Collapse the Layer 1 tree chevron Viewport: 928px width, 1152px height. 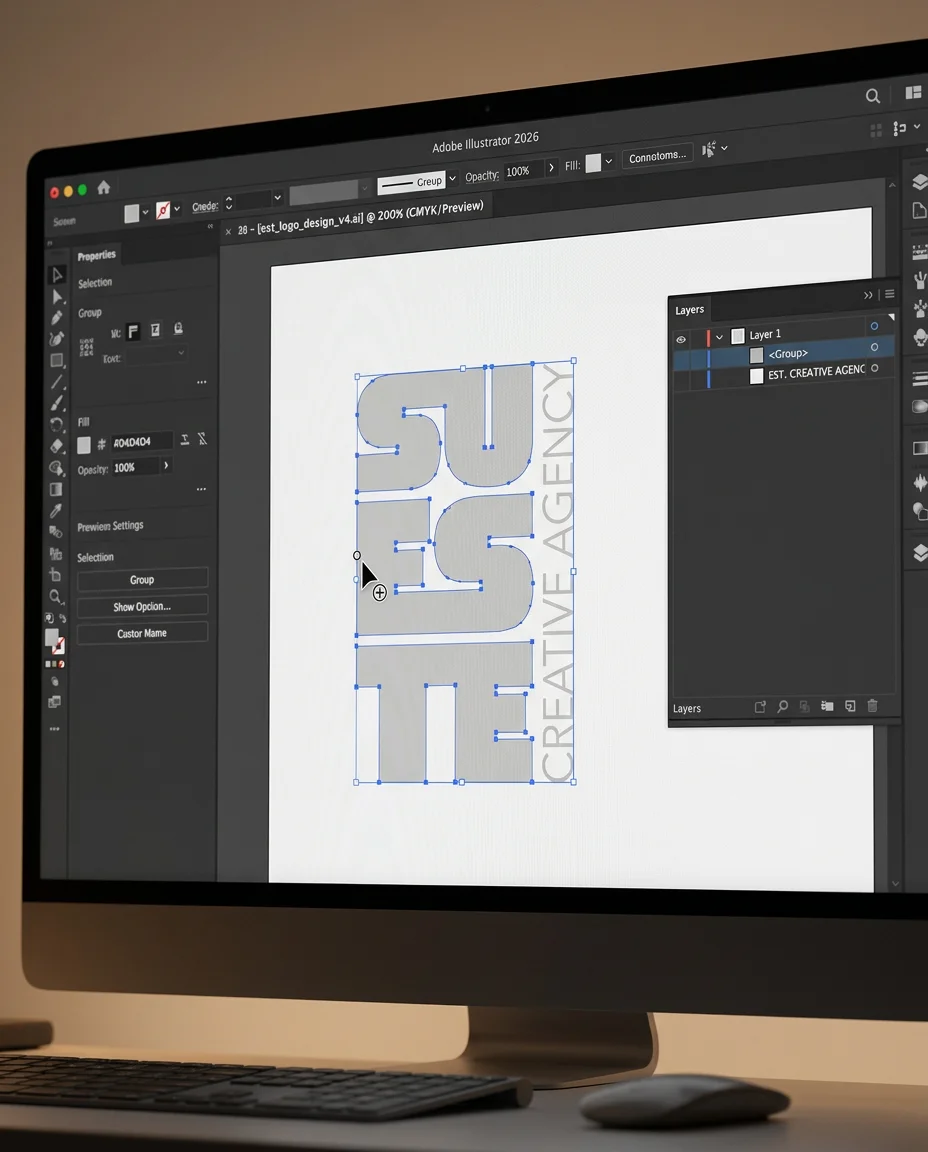click(719, 337)
